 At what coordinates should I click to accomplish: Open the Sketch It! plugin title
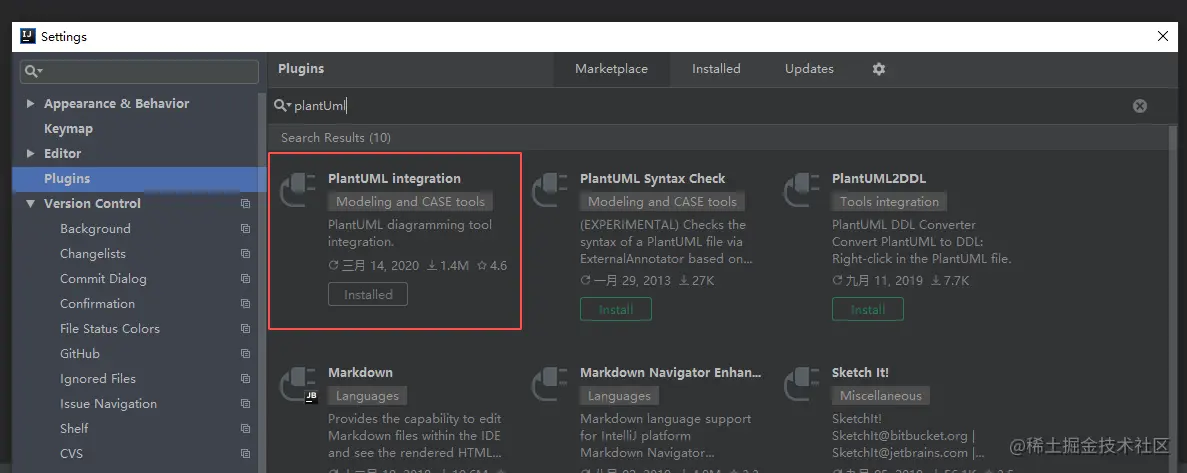[x=860, y=372]
